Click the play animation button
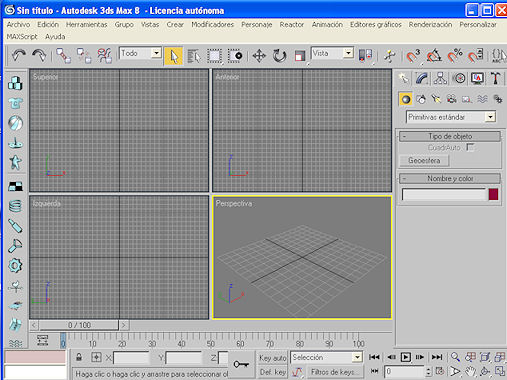The height and width of the screenshot is (380, 507). coord(405,357)
